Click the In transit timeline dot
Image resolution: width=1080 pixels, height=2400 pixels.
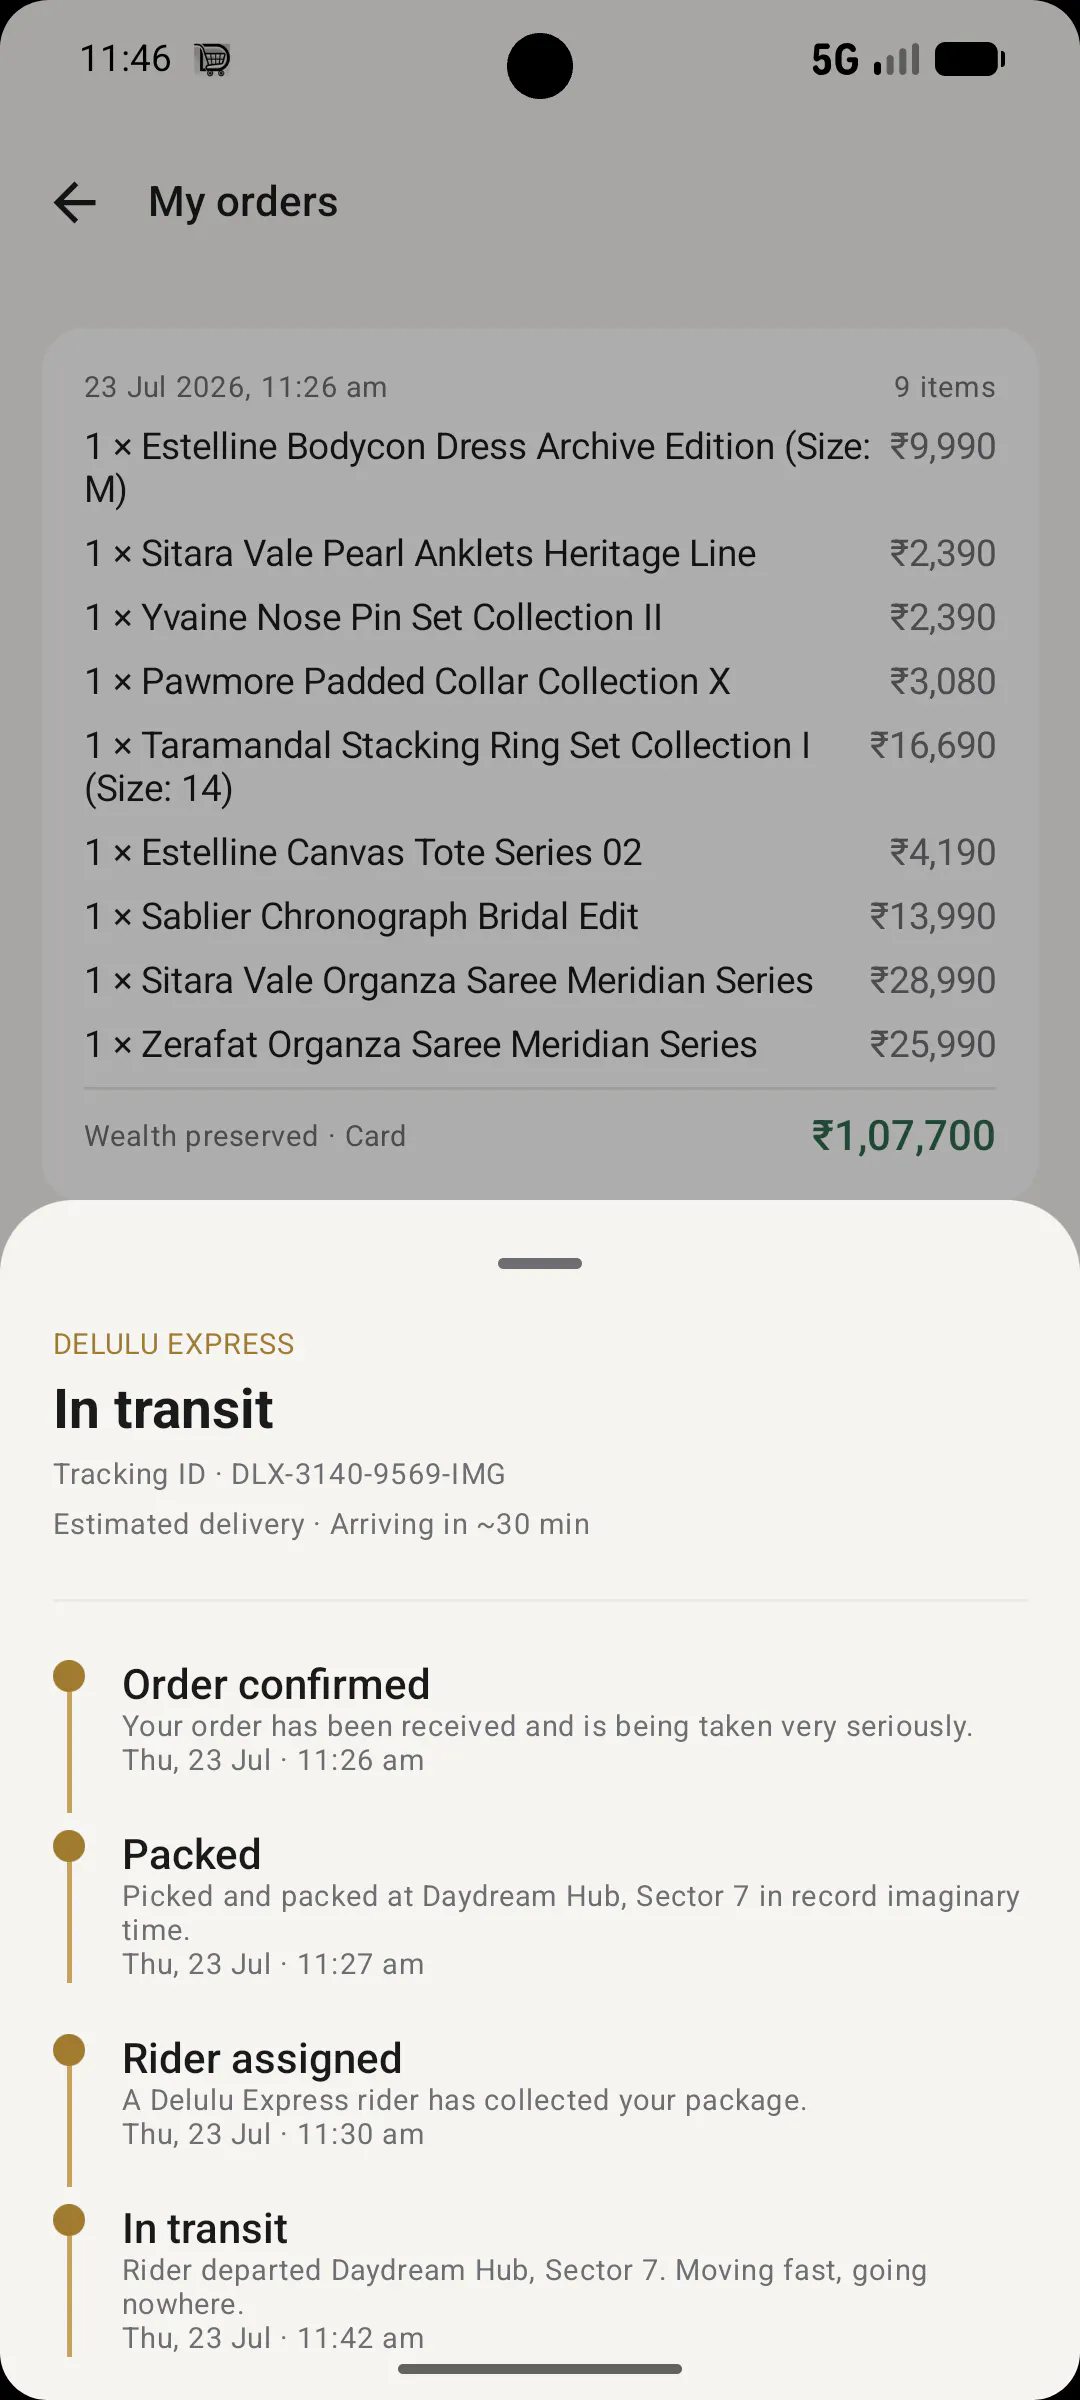pyautogui.click(x=69, y=2220)
